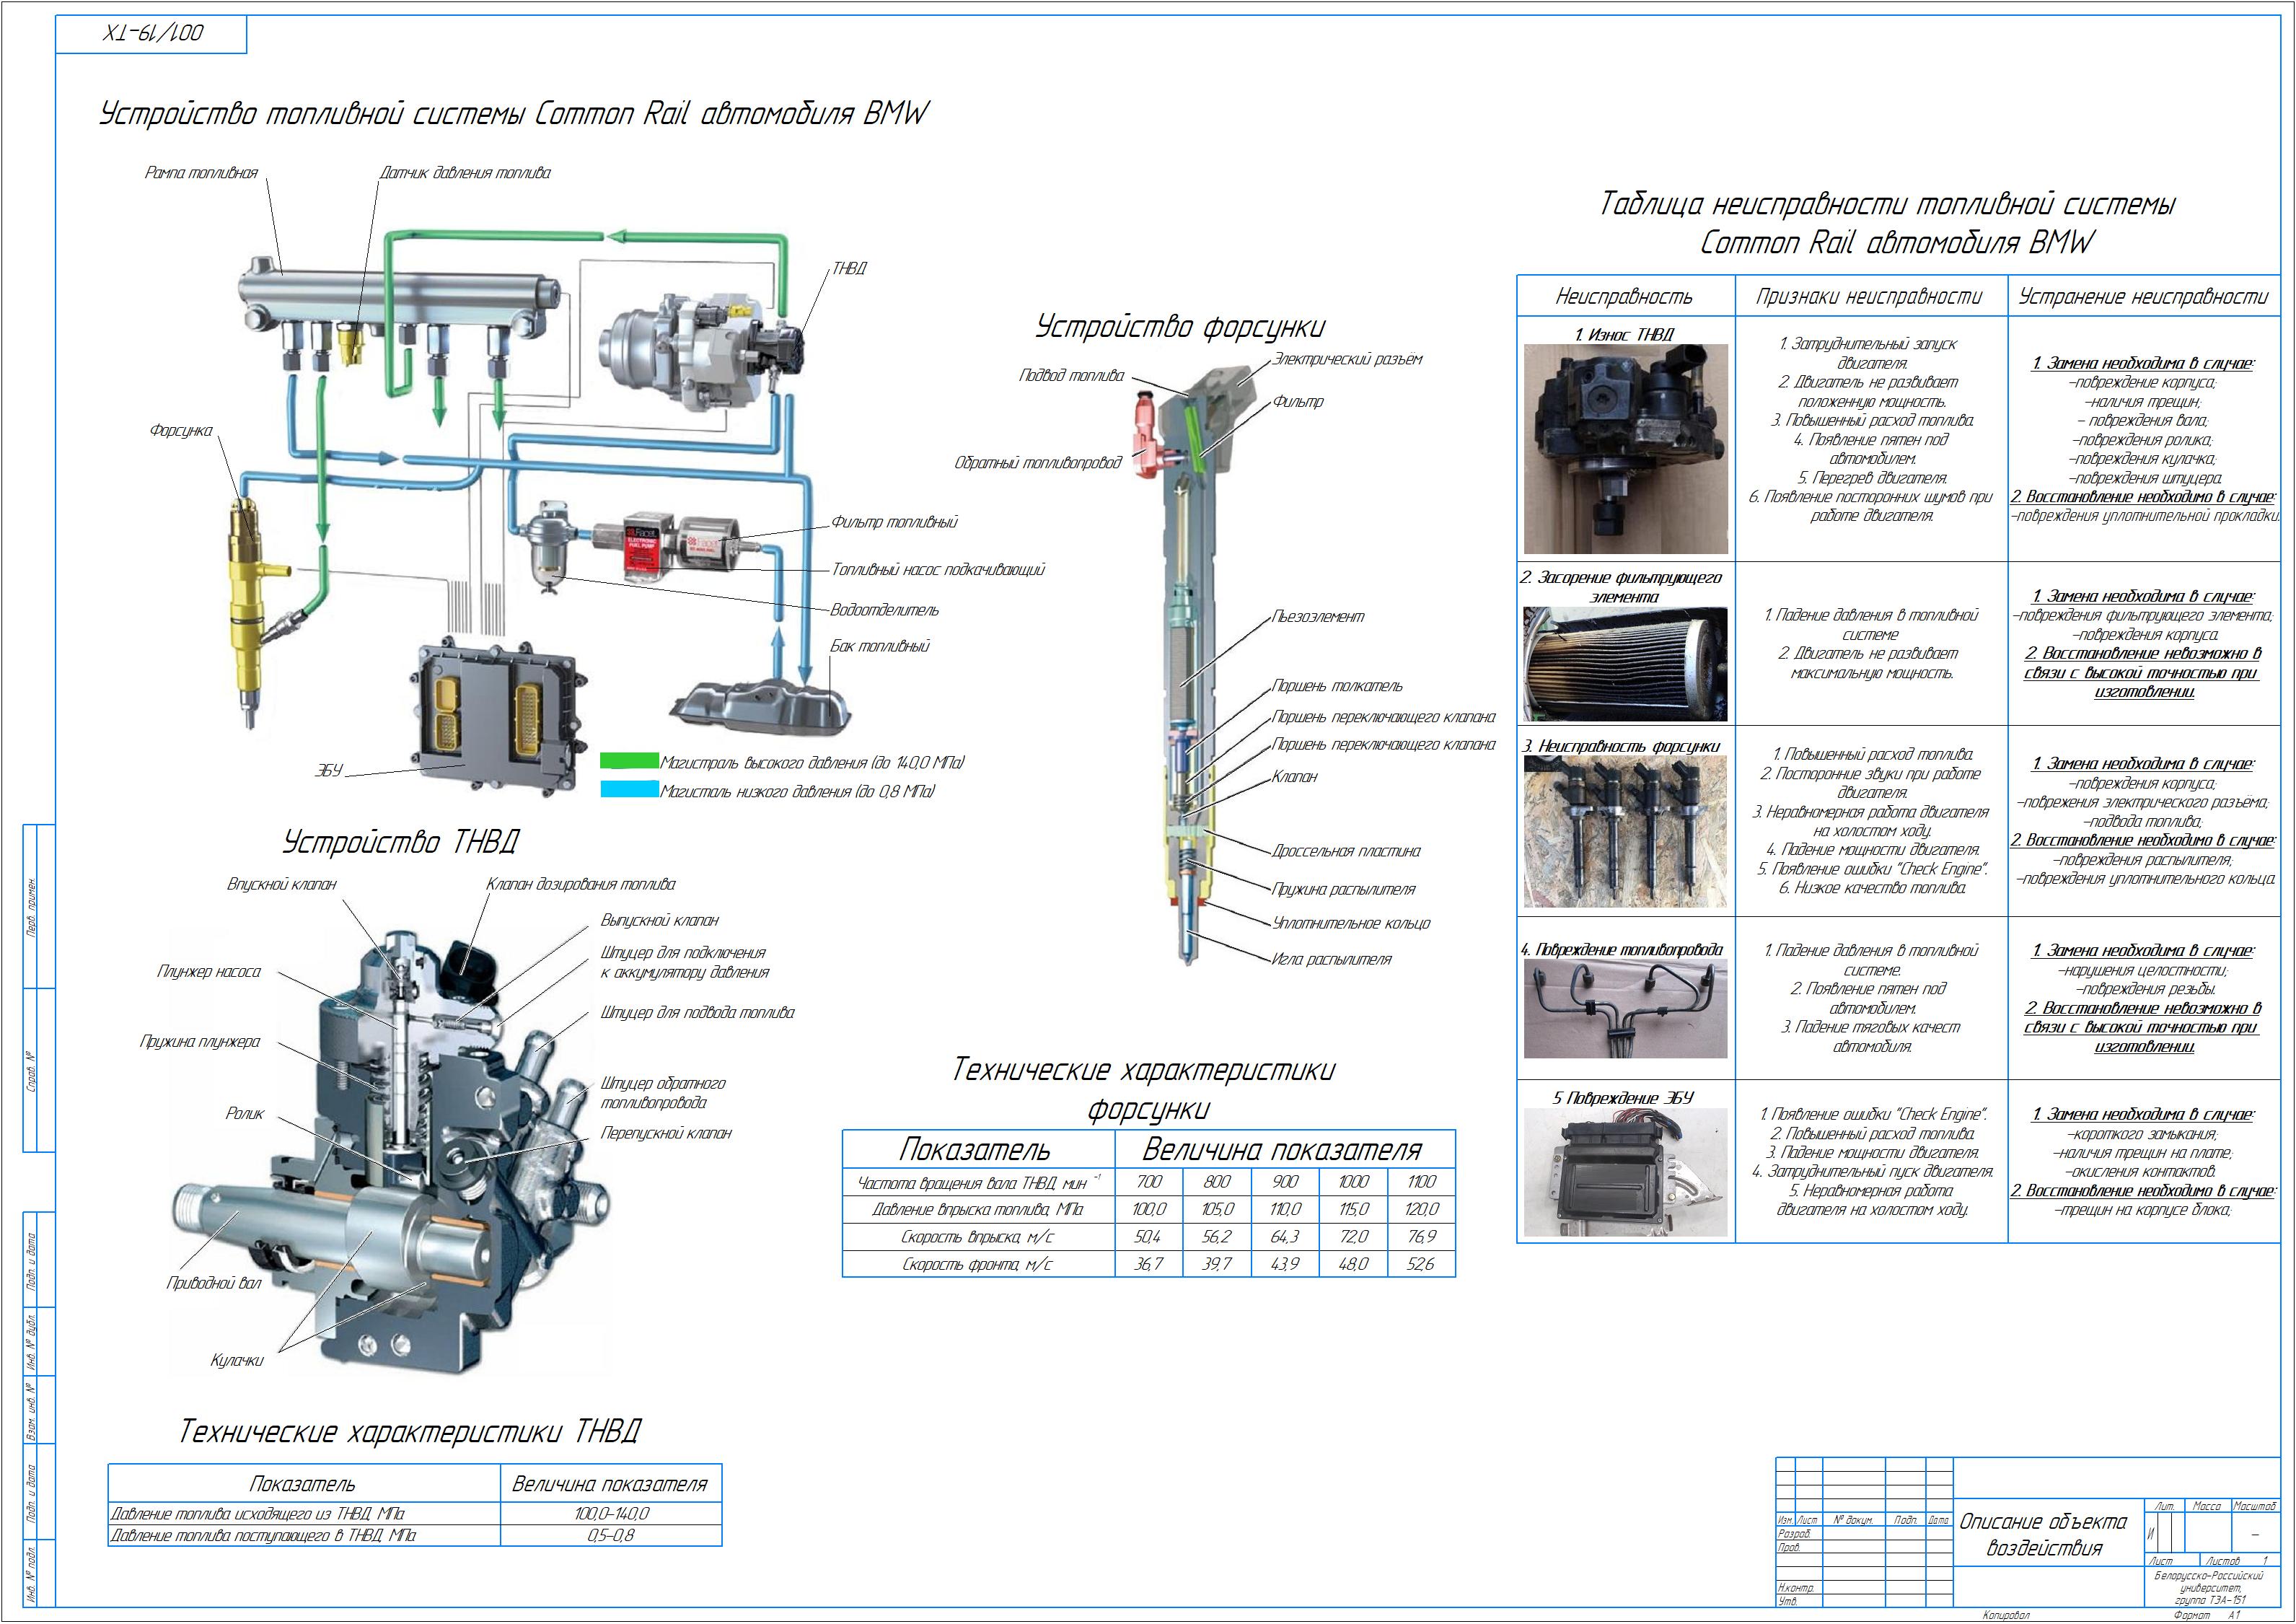Click the 'Кулачки' label

coord(237,1360)
